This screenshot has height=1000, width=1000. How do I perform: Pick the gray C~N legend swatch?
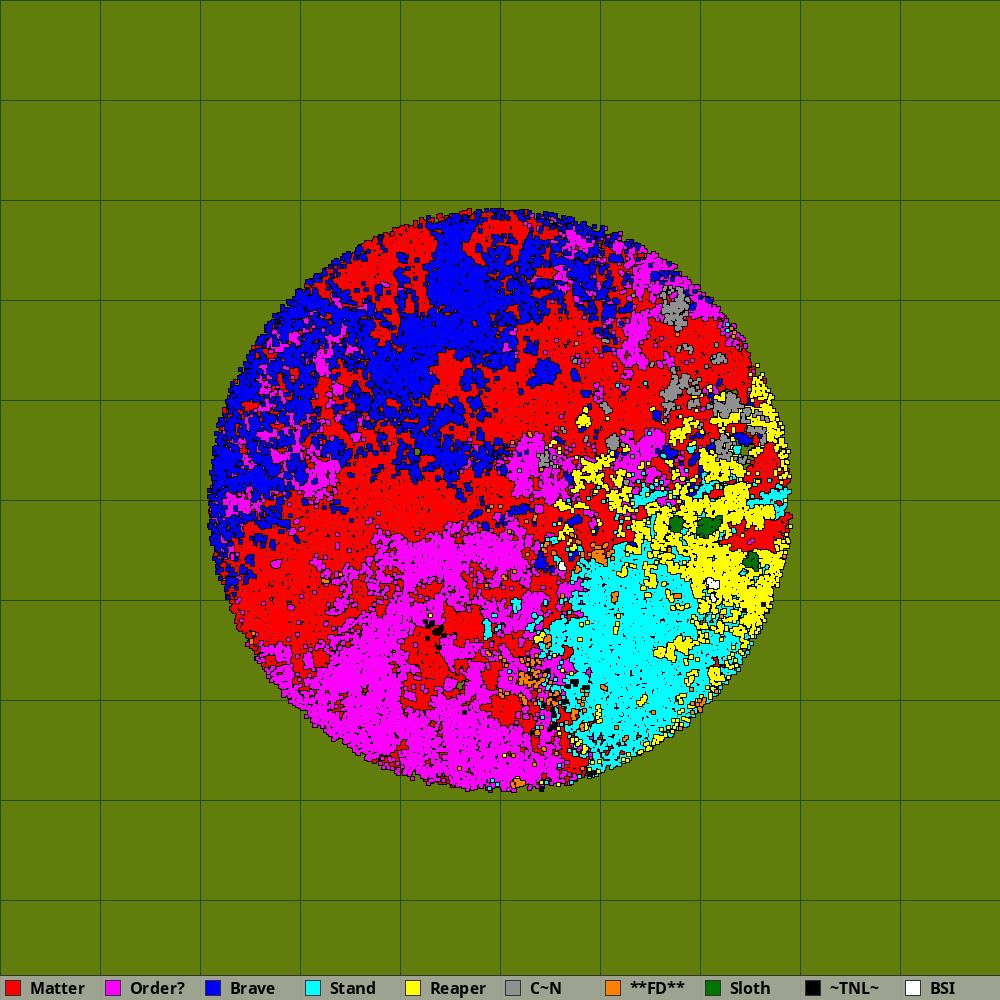coord(513,988)
